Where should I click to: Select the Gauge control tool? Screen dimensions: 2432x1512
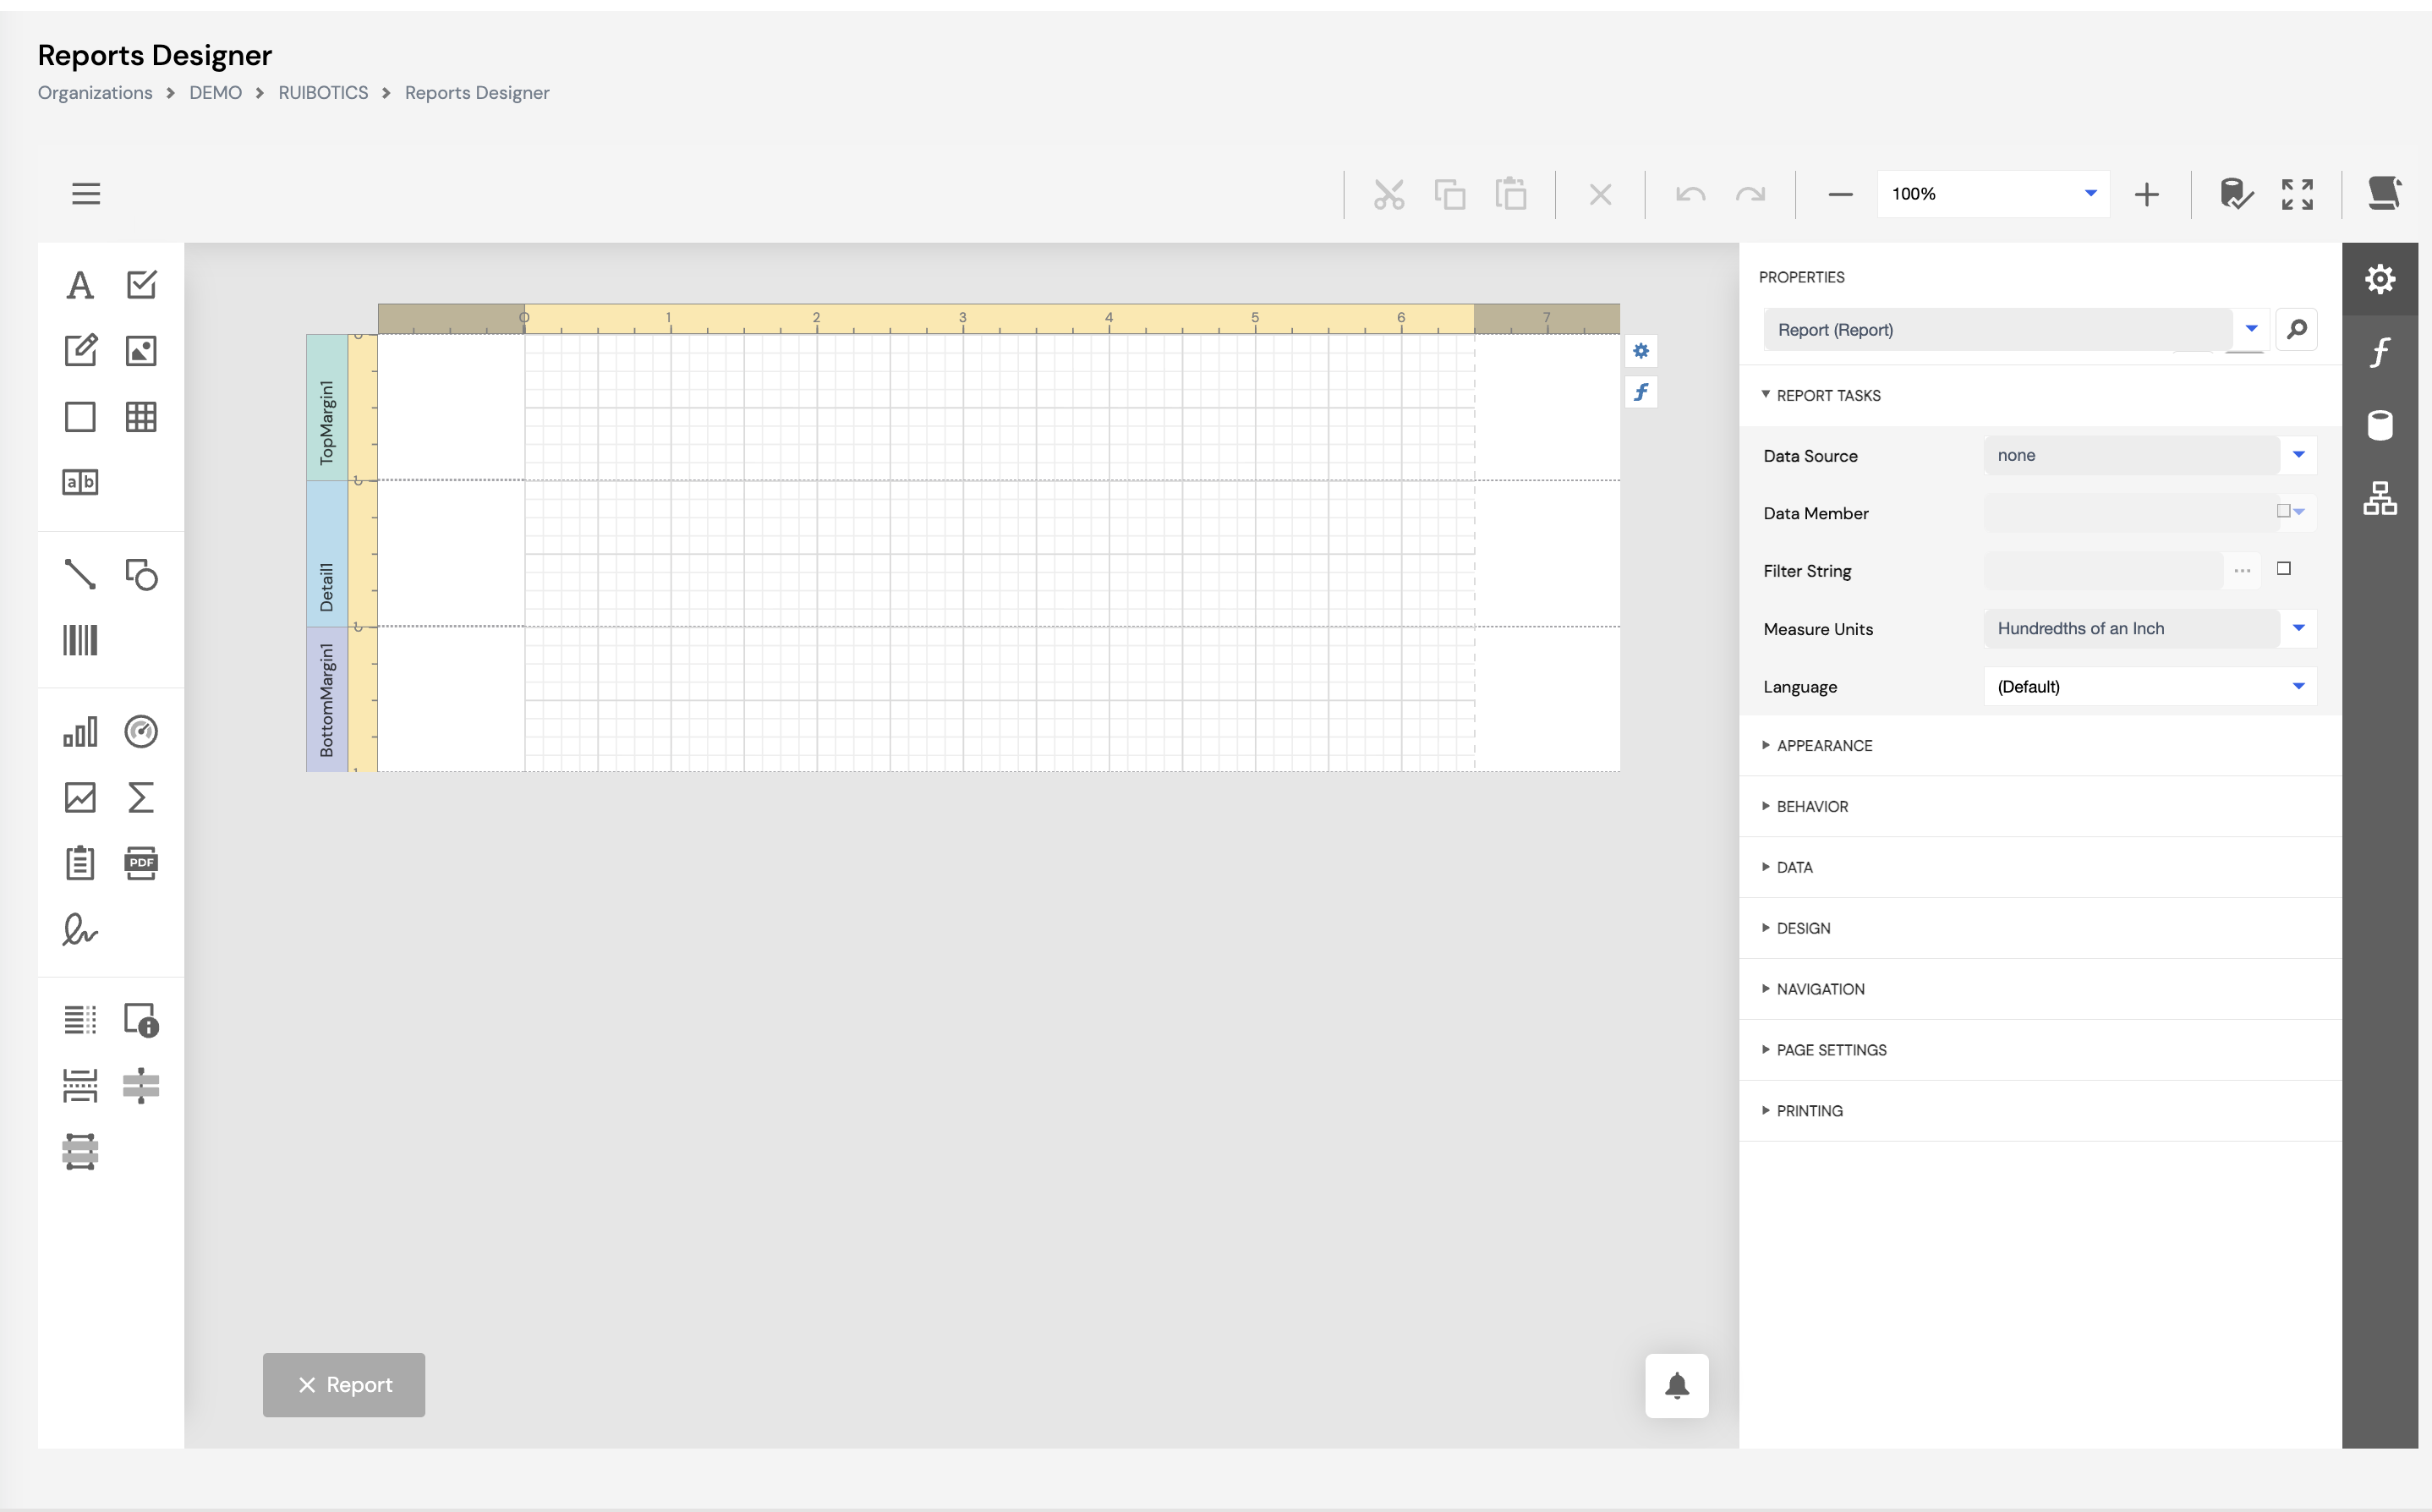[141, 732]
